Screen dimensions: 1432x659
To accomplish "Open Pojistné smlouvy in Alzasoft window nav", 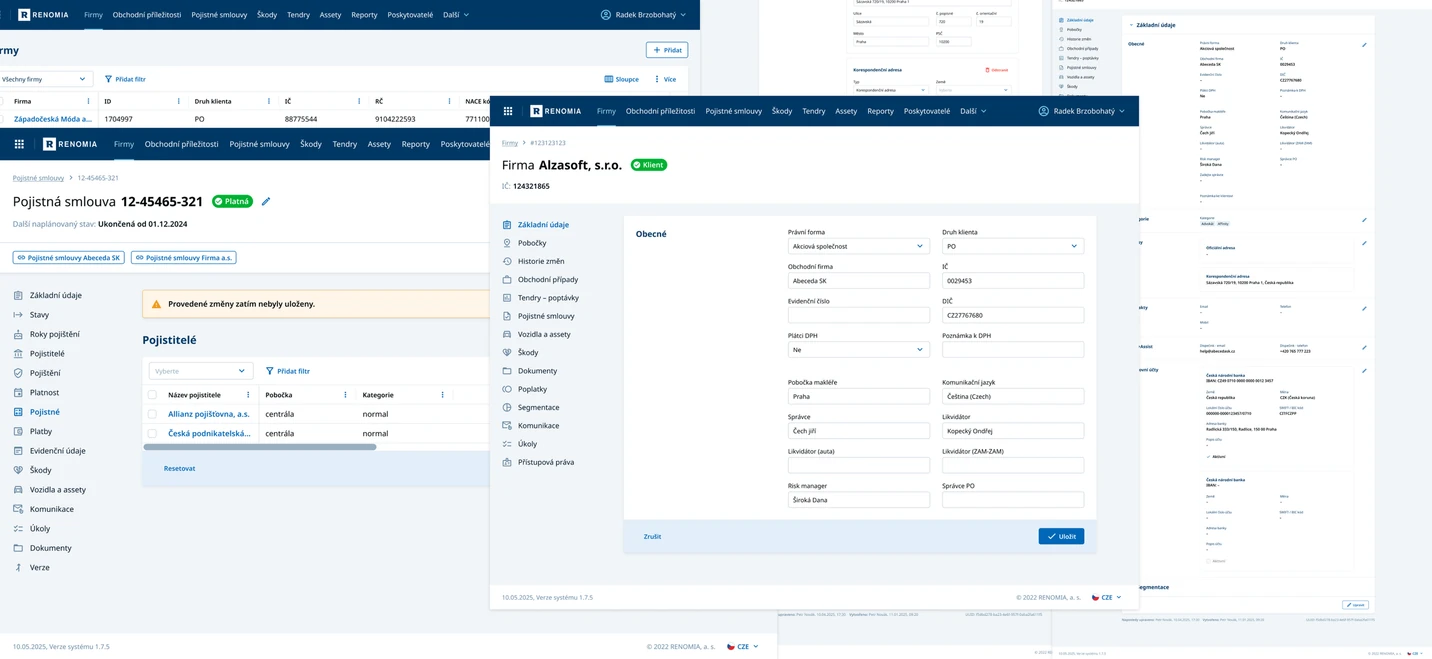I will point(733,111).
